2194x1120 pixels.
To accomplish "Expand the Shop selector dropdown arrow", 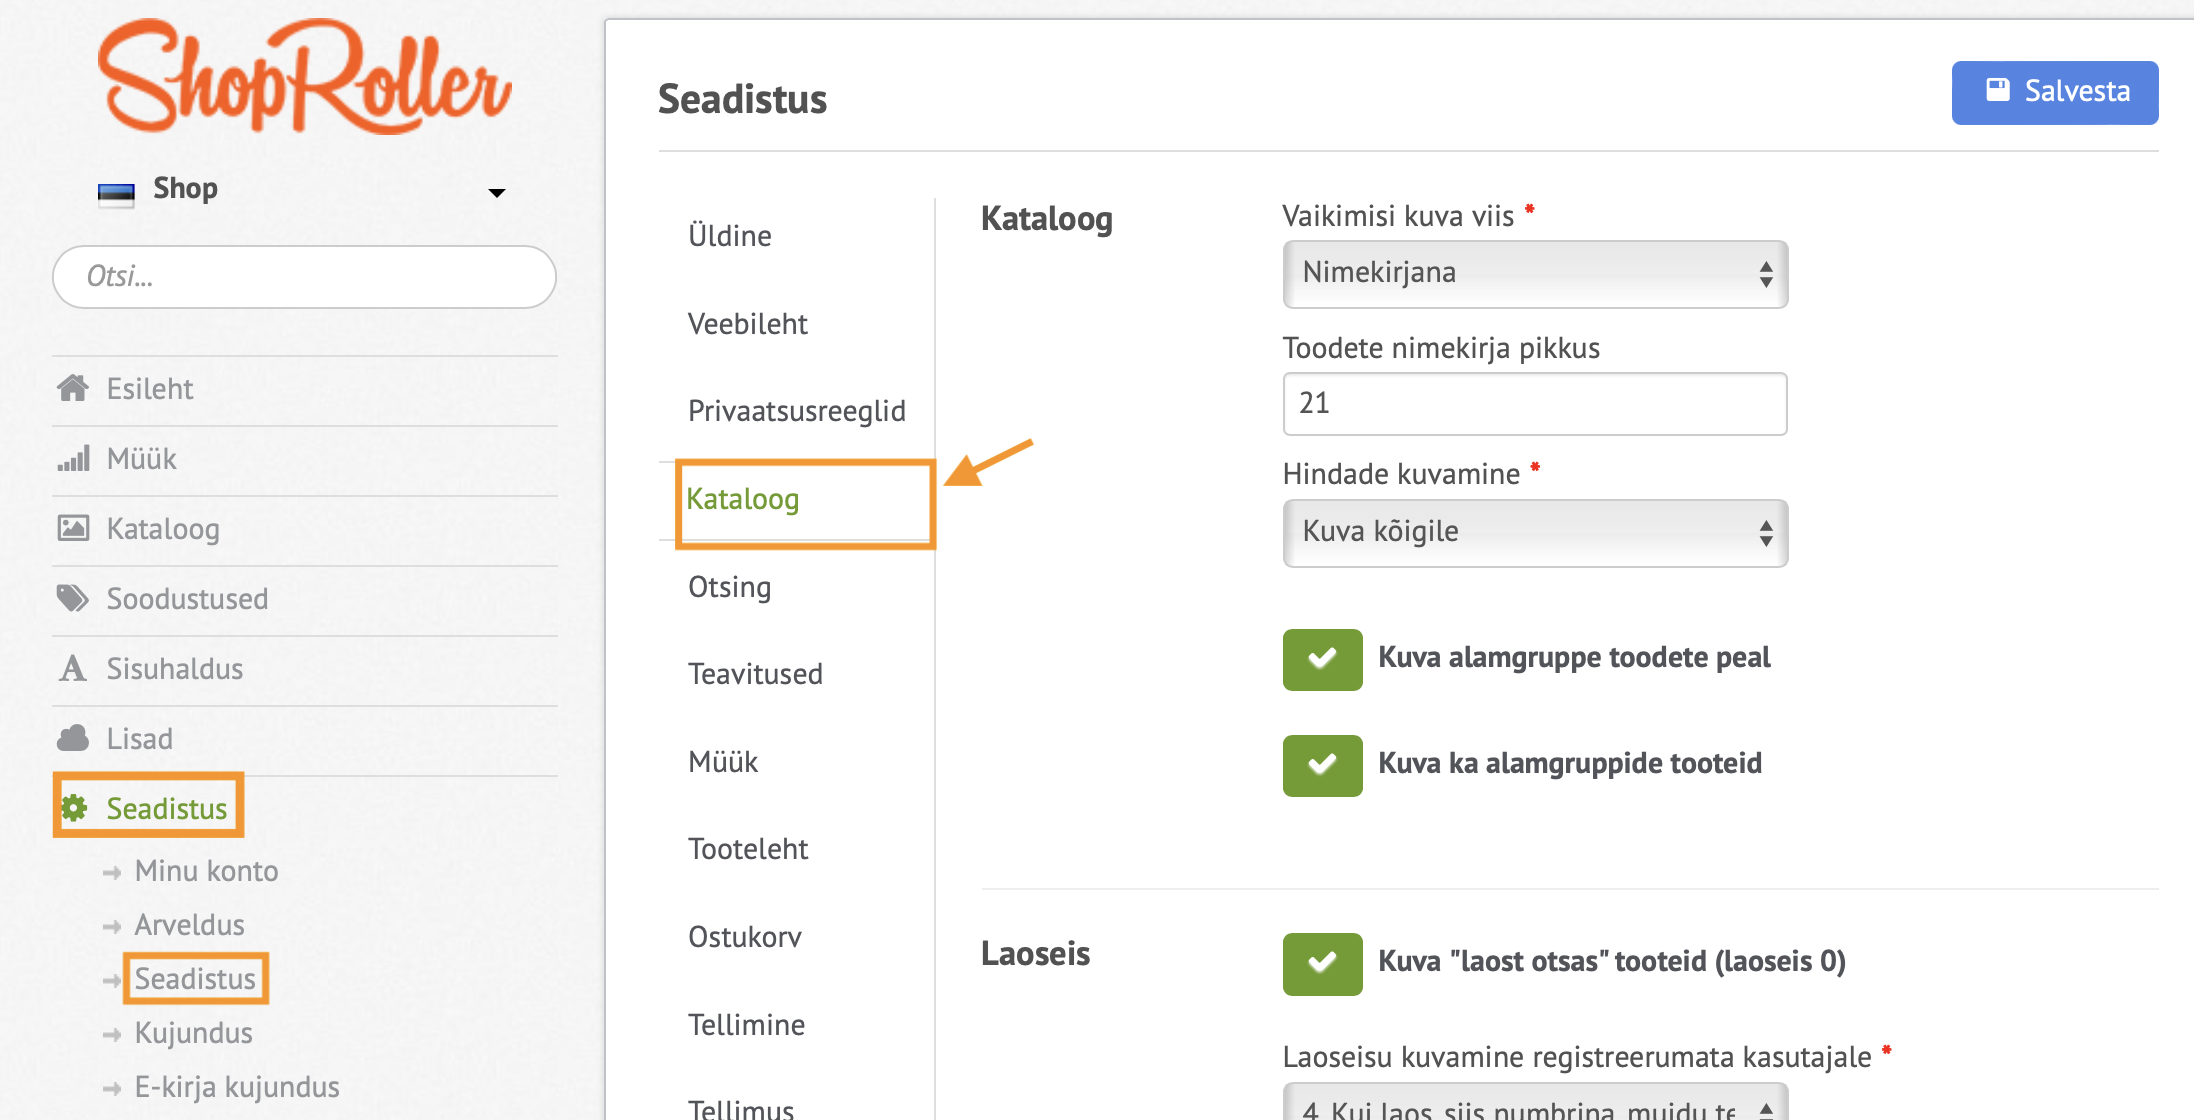I will pos(496,192).
